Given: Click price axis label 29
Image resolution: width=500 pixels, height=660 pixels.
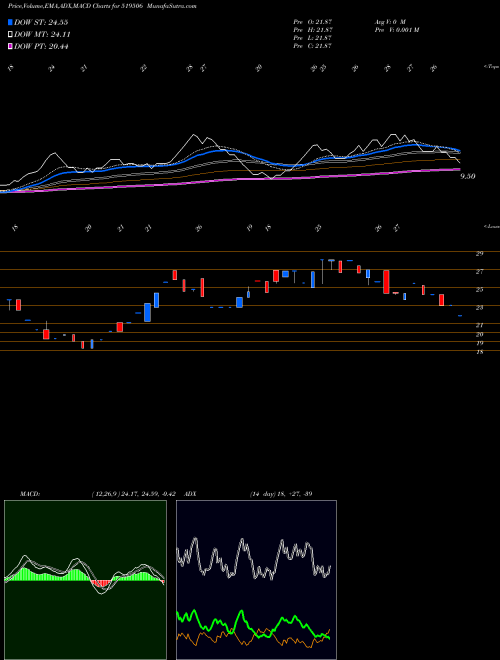Looking at the screenshot, I should click(x=479, y=254).
